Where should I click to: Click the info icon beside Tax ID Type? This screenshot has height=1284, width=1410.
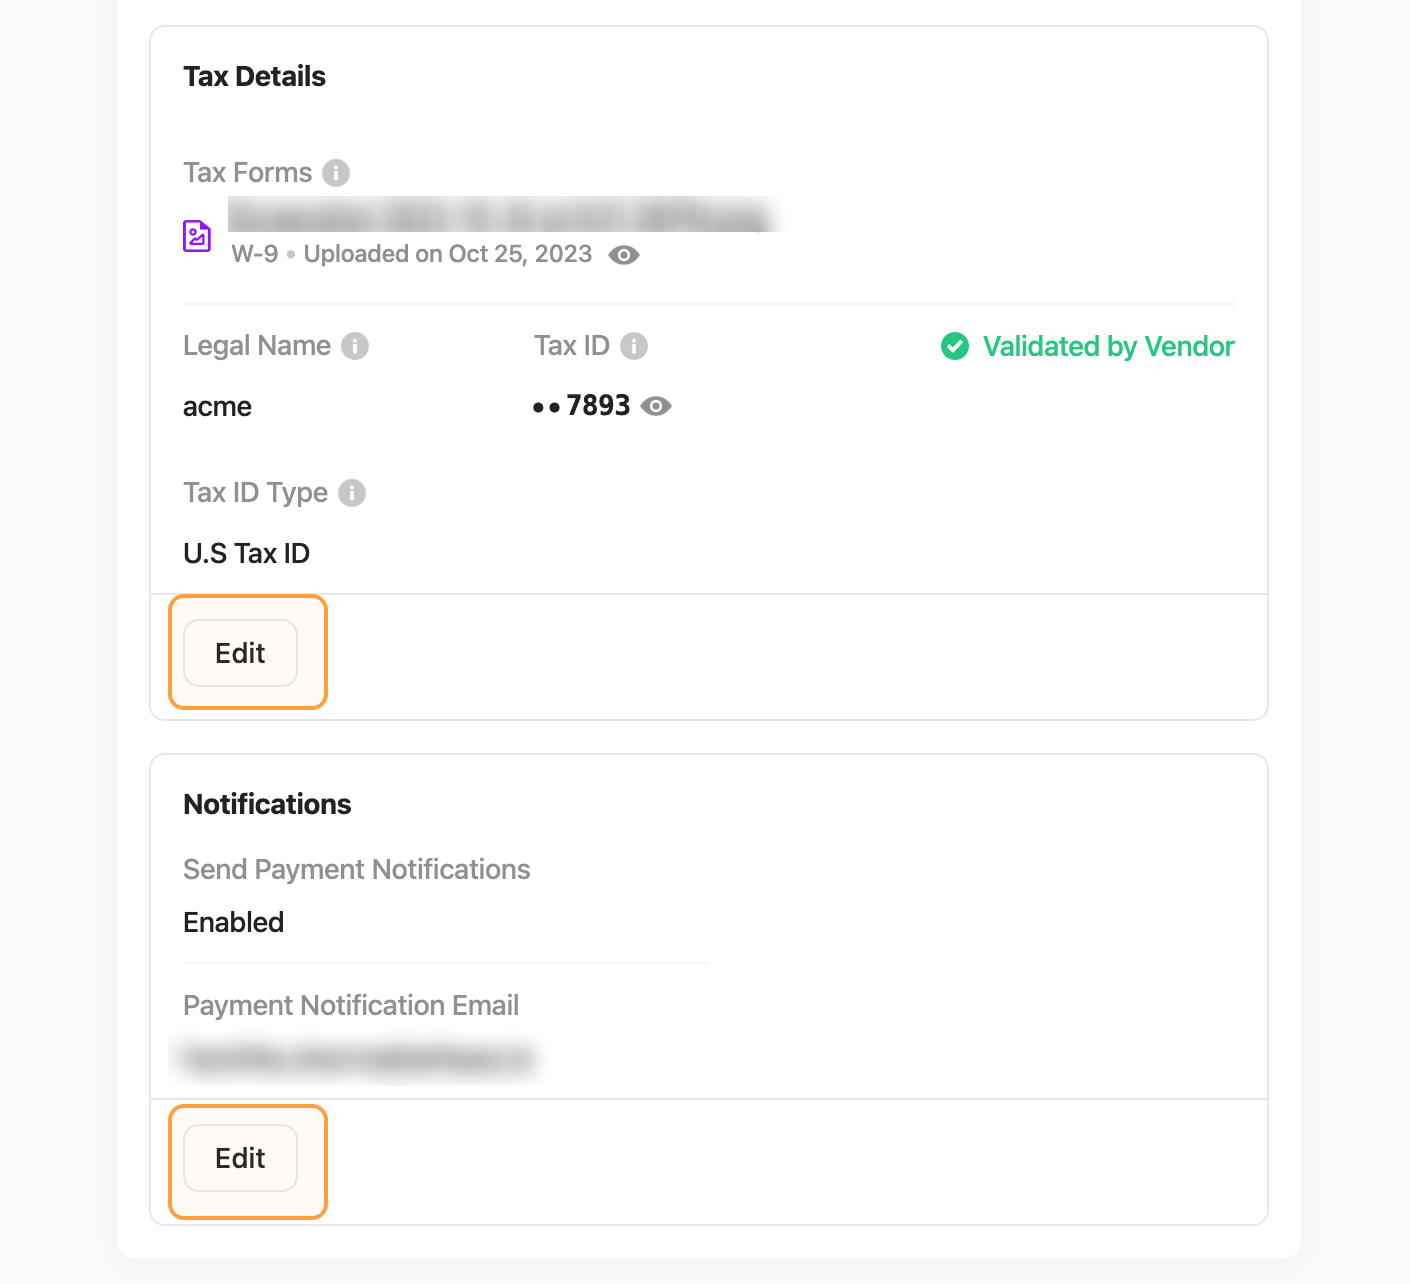tap(352, 493)
